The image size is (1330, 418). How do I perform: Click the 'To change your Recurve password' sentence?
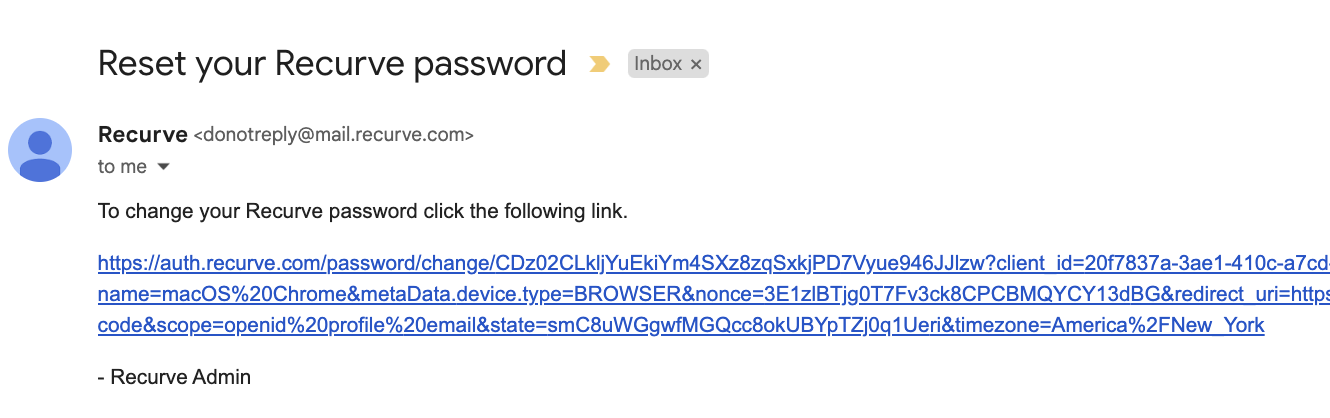(x=363, y=212)
